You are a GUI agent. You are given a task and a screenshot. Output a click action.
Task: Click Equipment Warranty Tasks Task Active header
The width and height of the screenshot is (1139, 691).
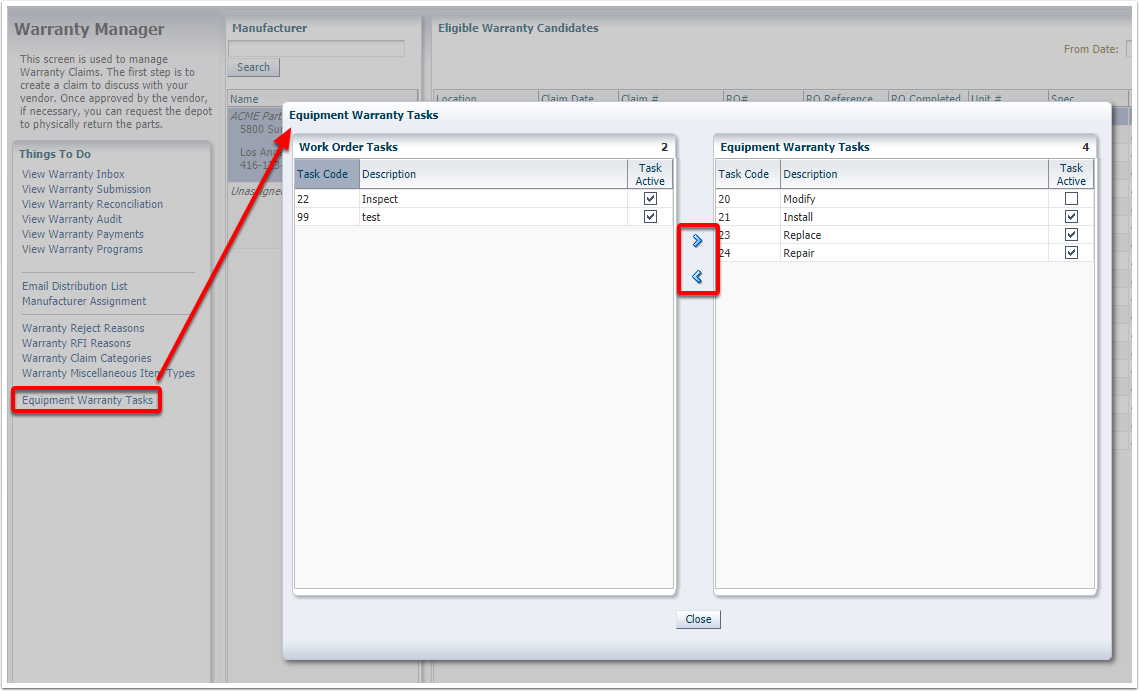[x=1071, y=174]
